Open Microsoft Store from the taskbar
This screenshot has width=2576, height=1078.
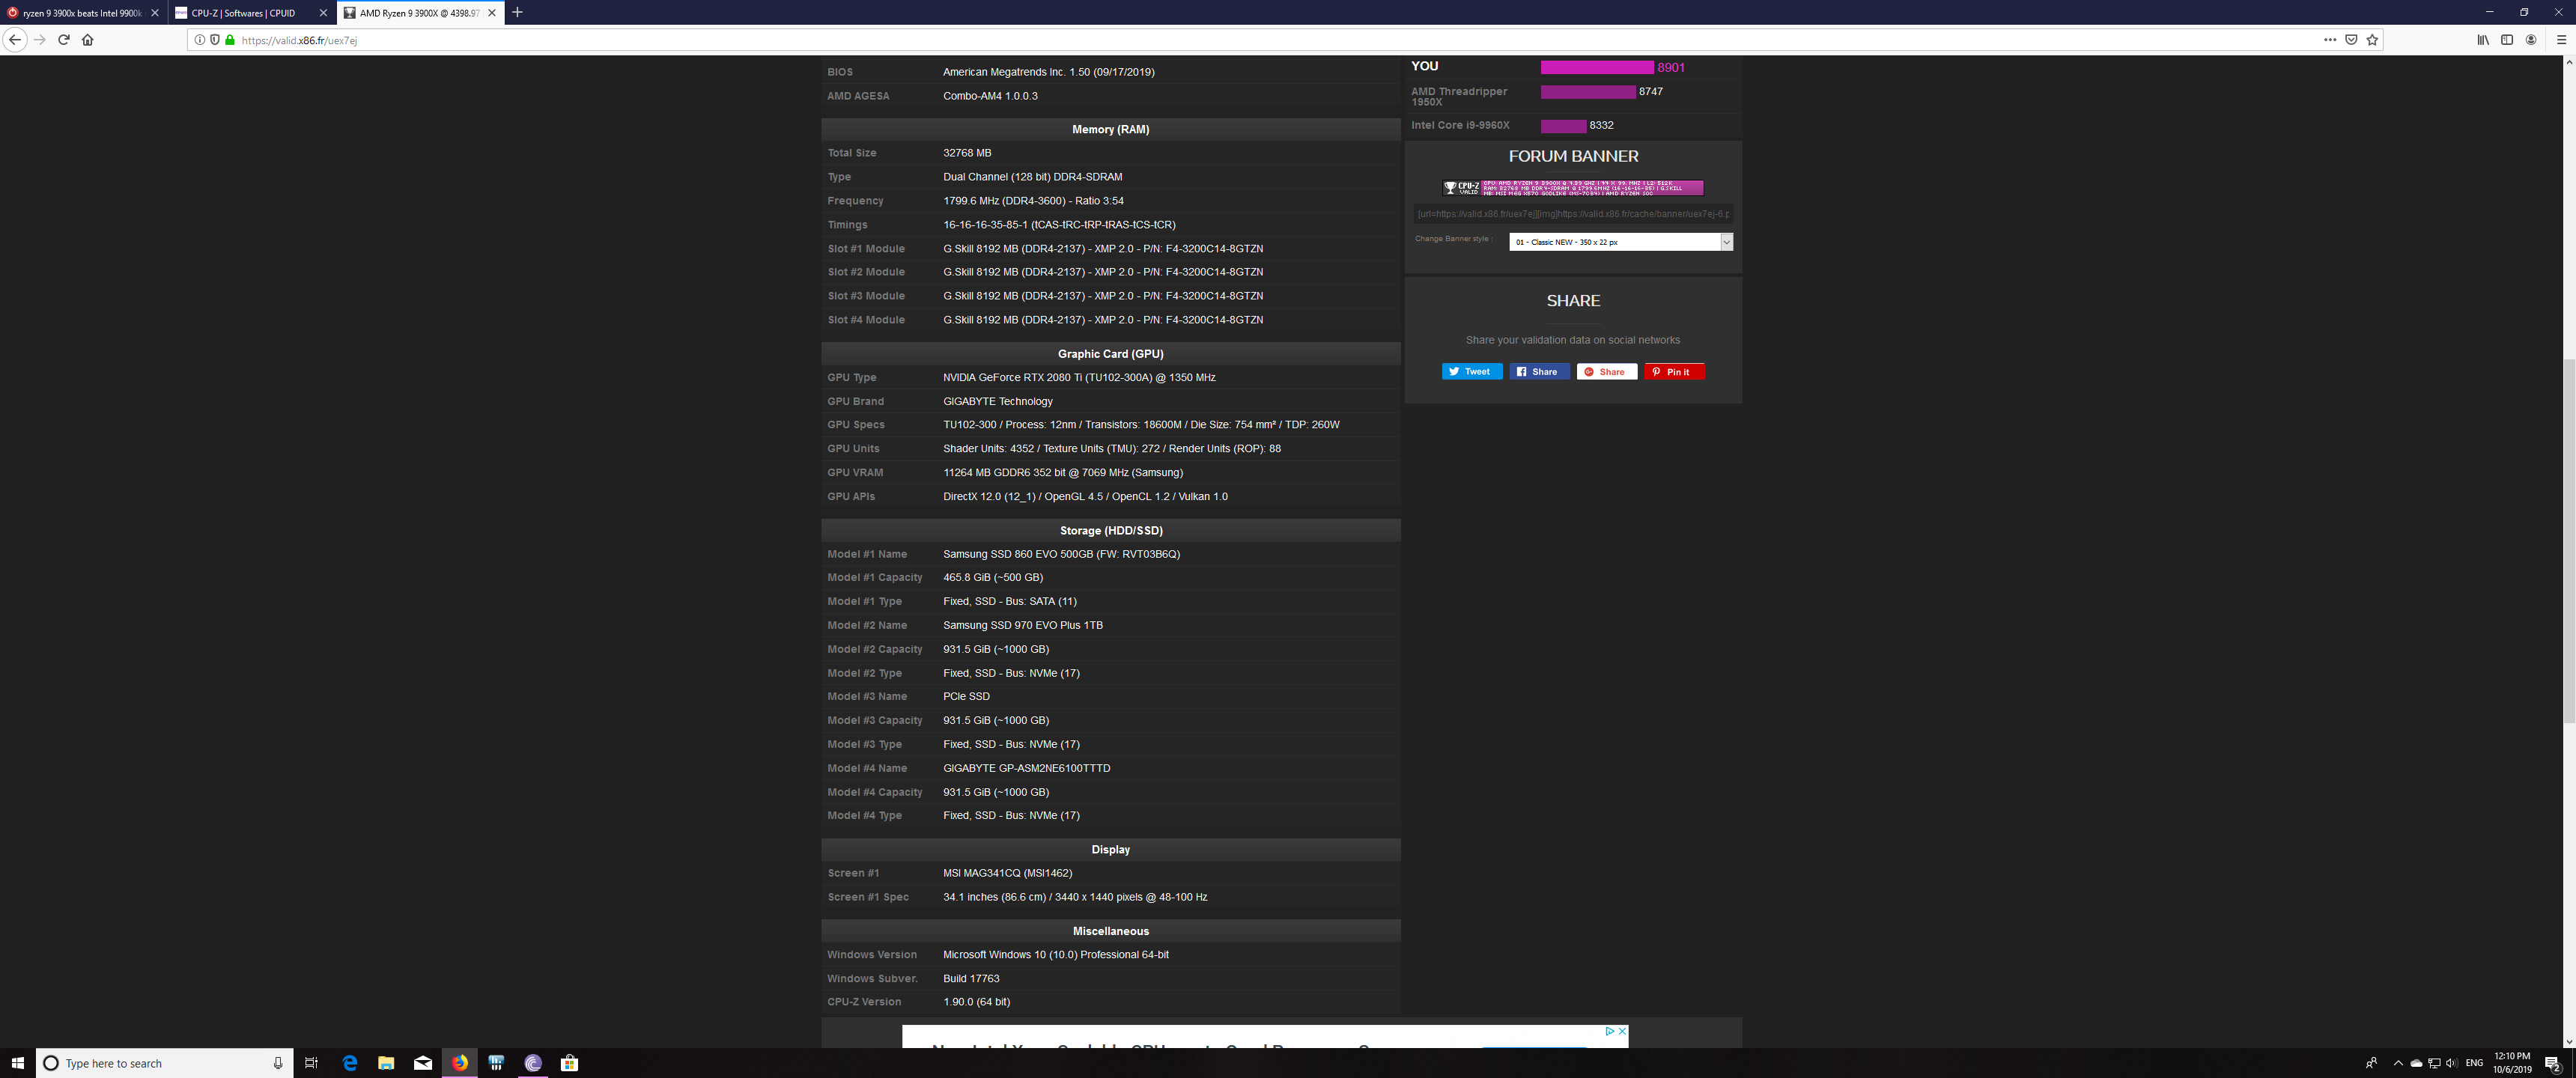(569, 1063)
